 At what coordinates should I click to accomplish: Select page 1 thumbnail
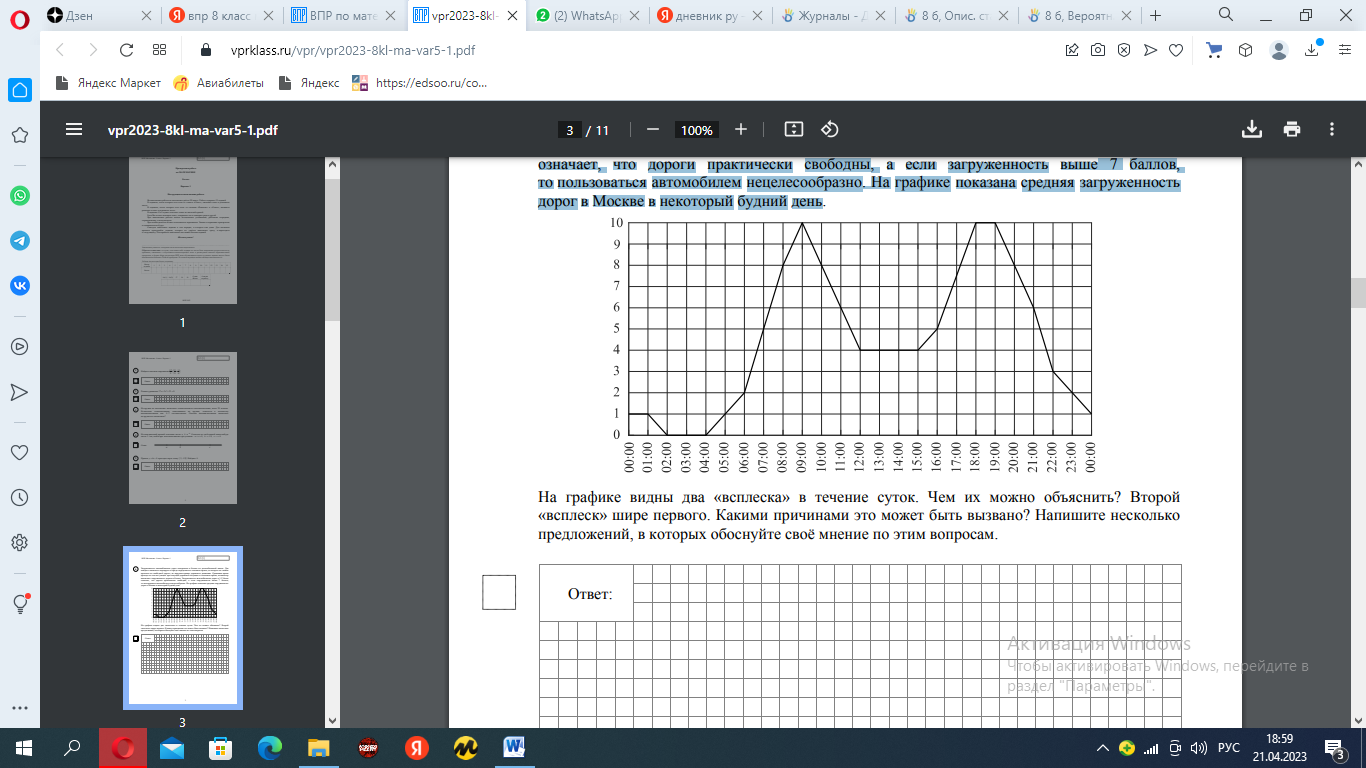pos(183,231)
